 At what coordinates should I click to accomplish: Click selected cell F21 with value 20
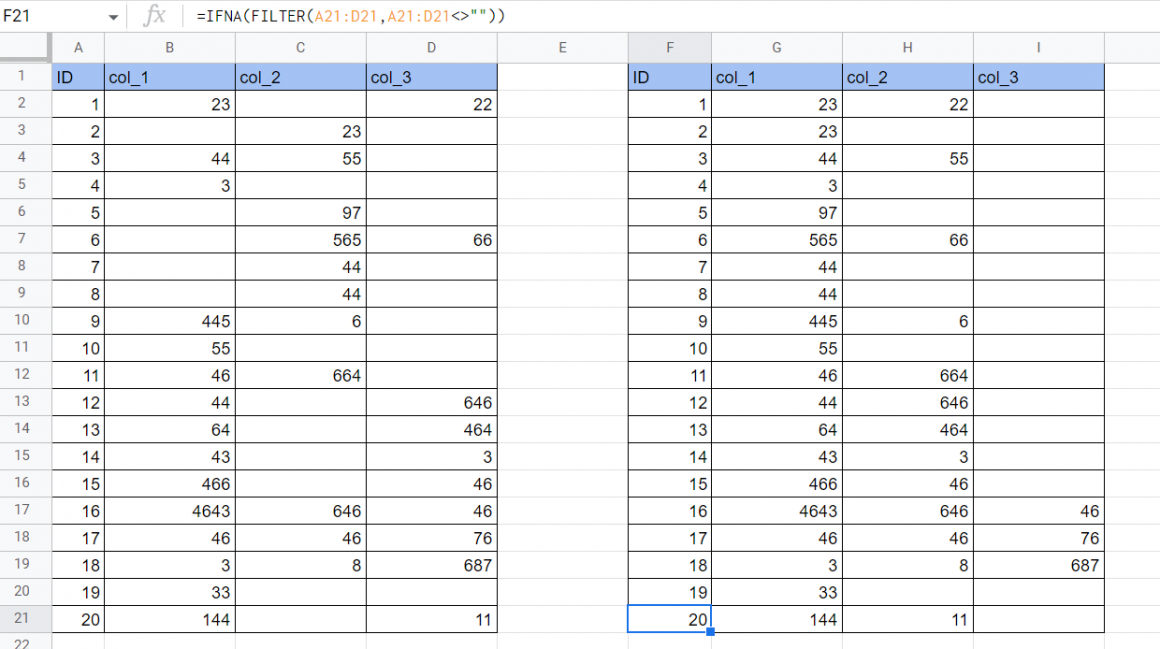pos(670,619)
